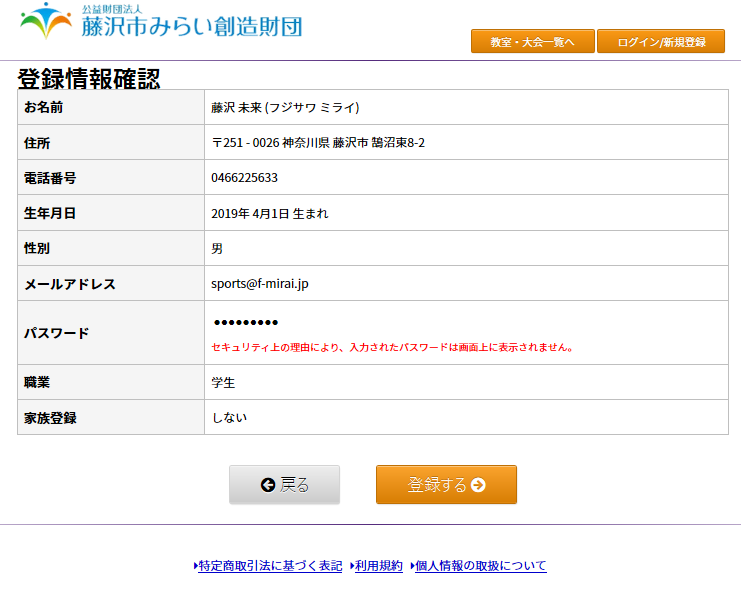Image resolution: width=741 pixels, height=590 pixels.
Task: Click the triangle bullet before 特定商取引法に基づく表記
Action: 195,566
